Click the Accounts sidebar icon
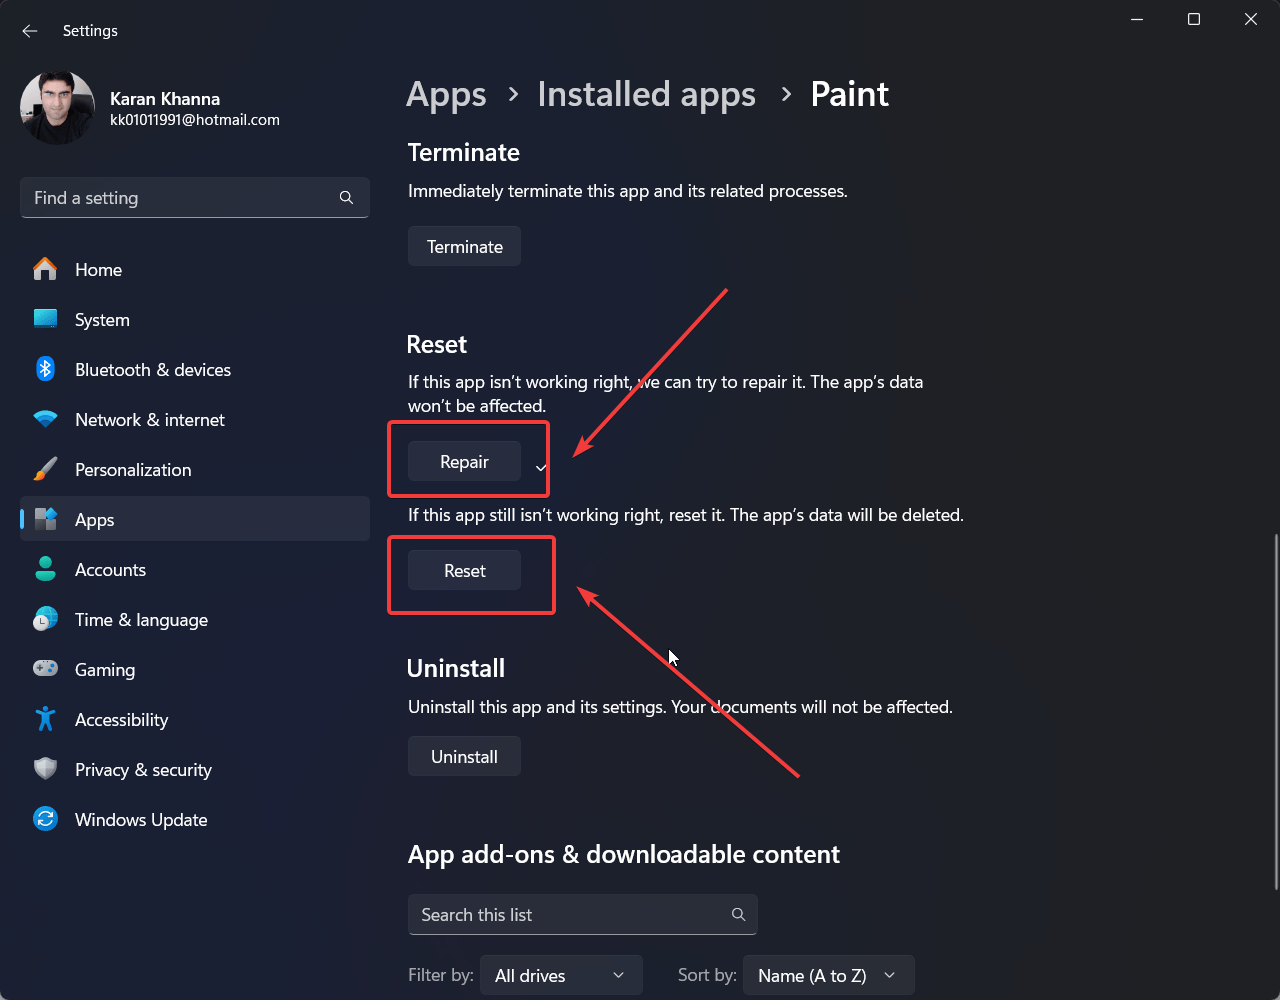Viewport: 1280px width, 1000px height. click(x=45, y=569)
